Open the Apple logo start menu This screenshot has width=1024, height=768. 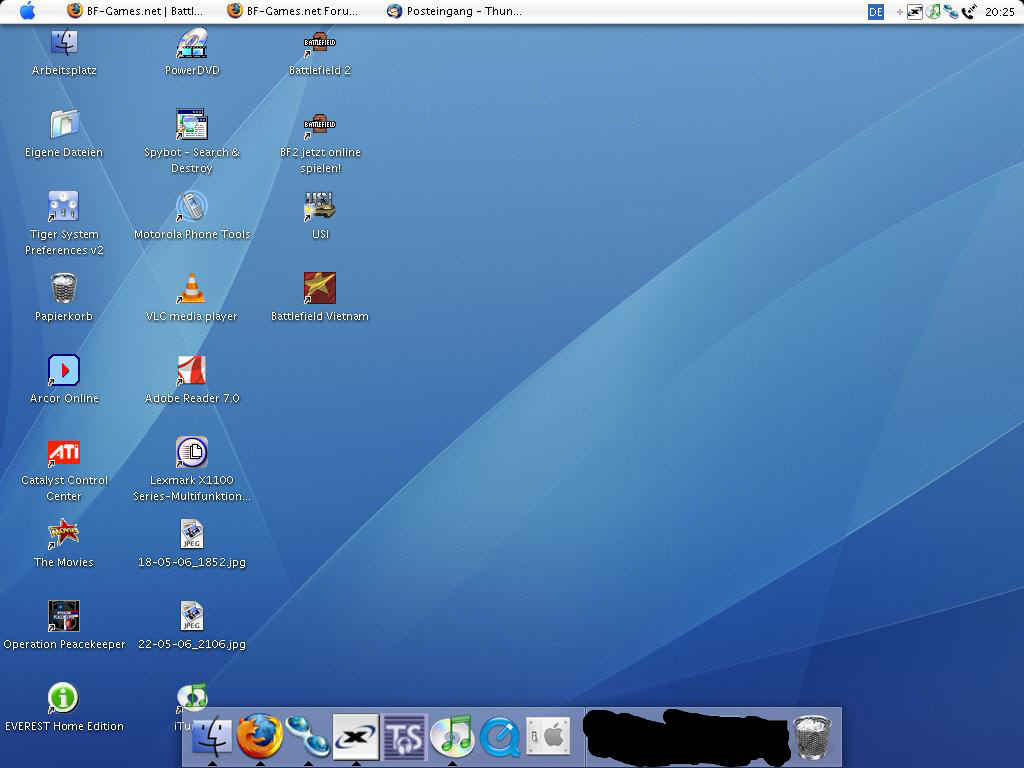tap(27, 11)
